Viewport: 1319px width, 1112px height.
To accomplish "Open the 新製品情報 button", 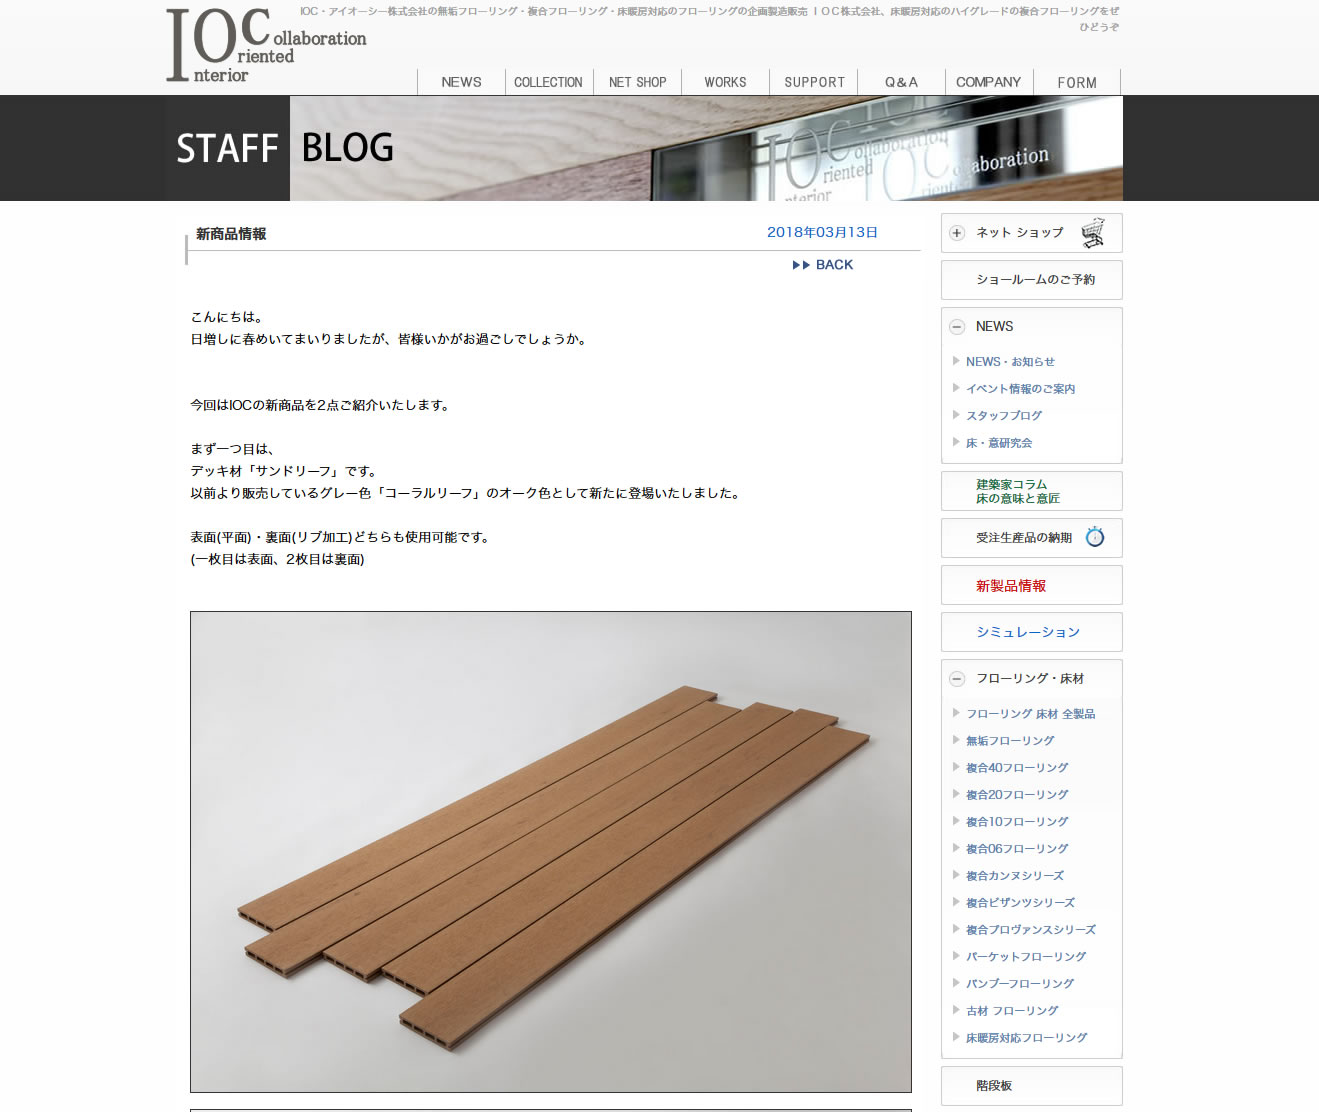I will (1032, 585).
